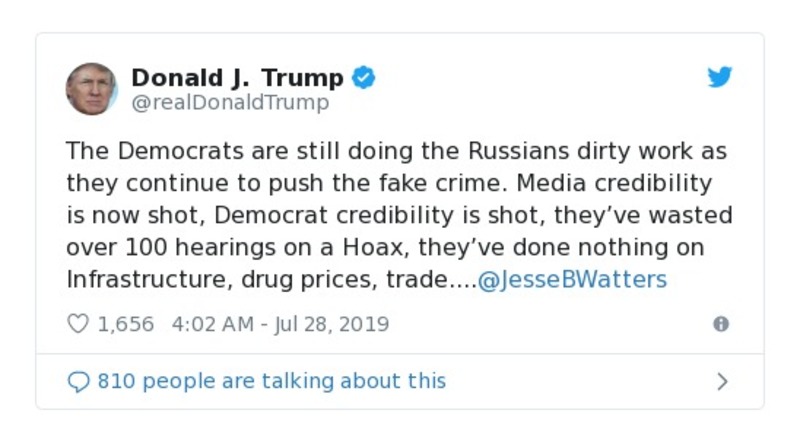
Task: Open the tweet info icon
Action: [x=720, y=324]
